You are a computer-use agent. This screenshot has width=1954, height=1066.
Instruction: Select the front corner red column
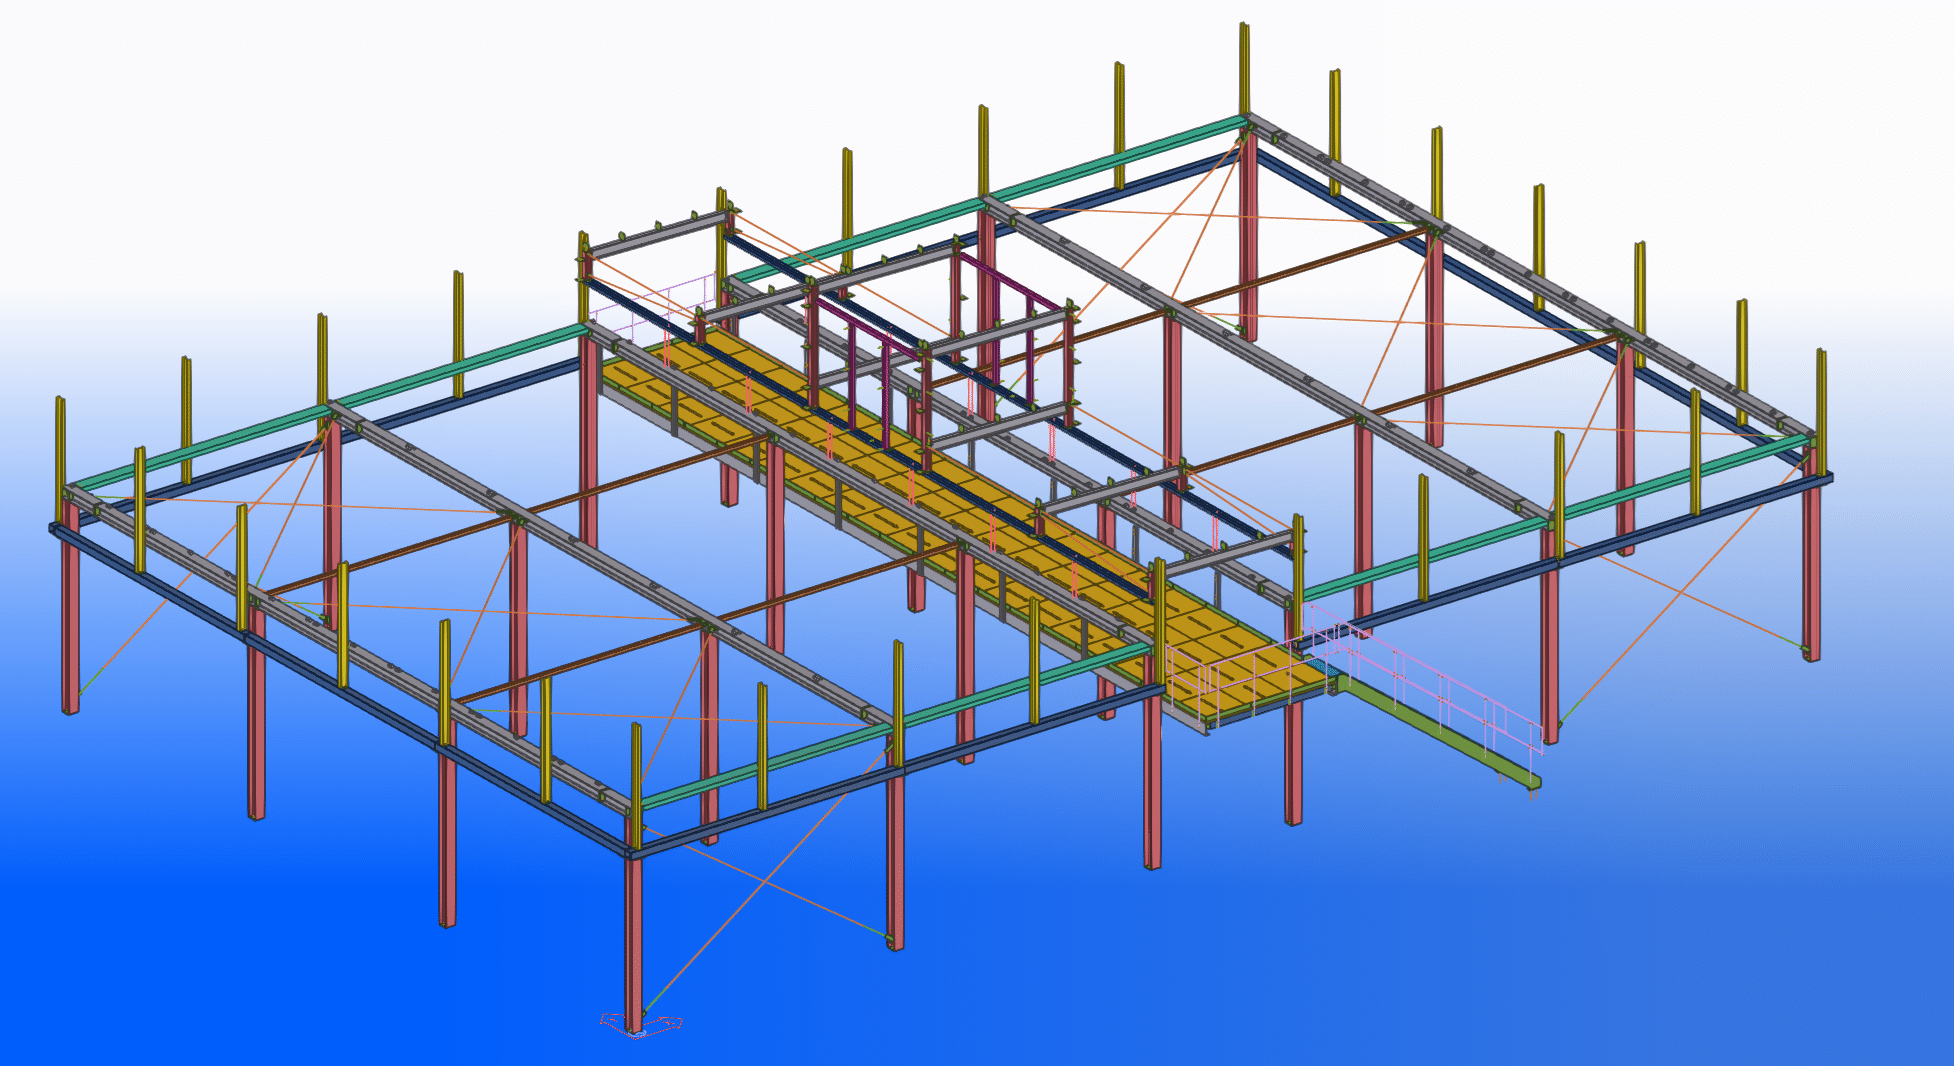(633, 940)
